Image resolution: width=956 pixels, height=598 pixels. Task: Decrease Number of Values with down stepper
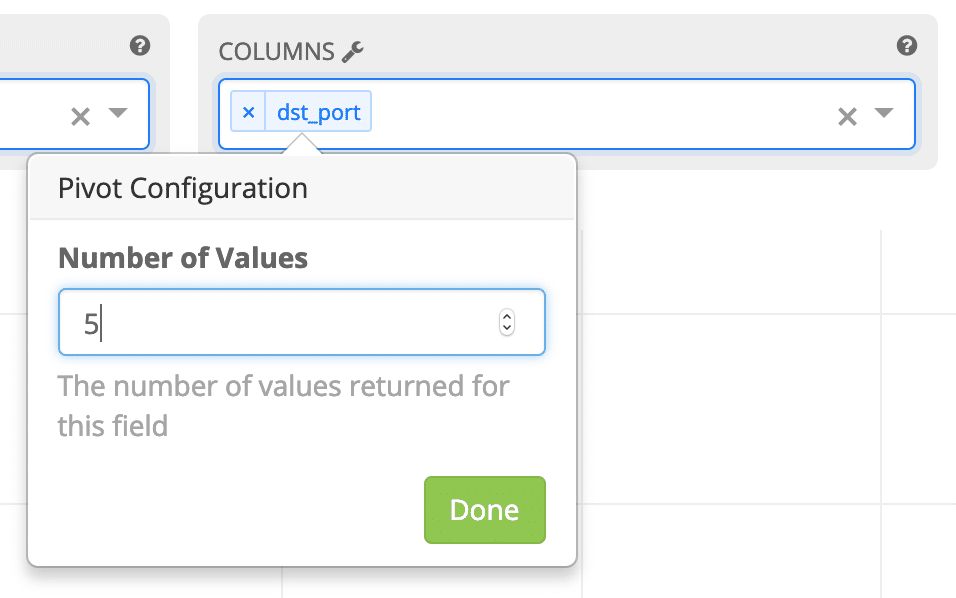pyautogui.click(x=507, y=329)
